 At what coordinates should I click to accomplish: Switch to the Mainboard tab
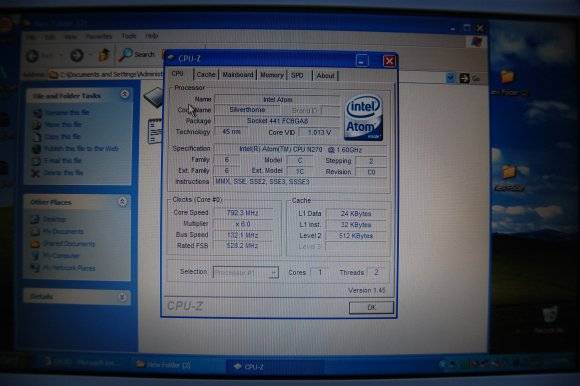pyautogui.click(x=238, y=75)
